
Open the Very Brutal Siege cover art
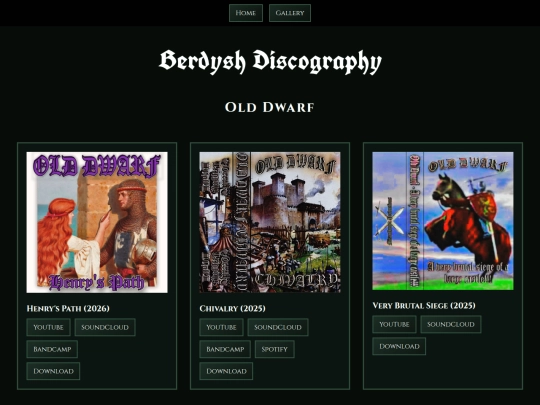coord(443,221)
